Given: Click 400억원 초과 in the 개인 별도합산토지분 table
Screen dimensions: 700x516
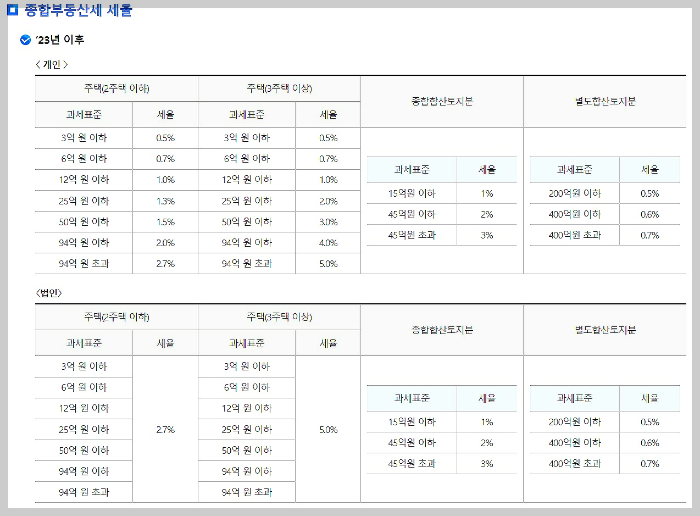Looking at the screenshot, I should tap(575, 235).
